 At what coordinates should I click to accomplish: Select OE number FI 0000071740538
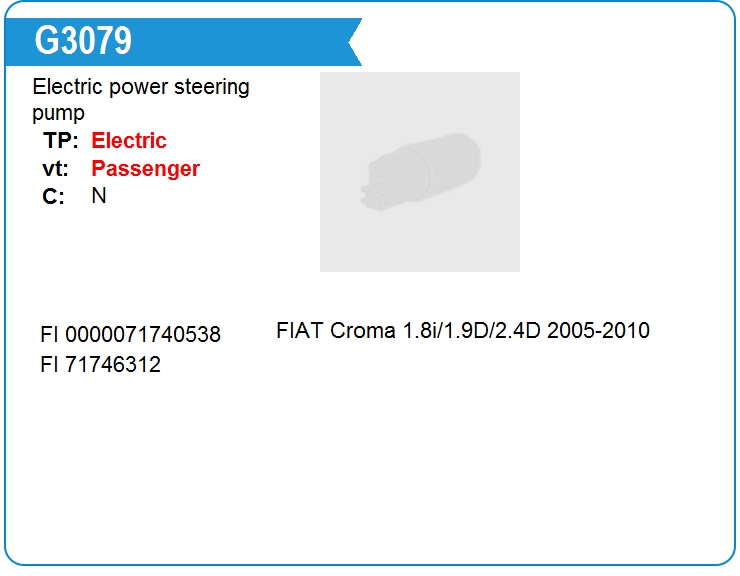point(130,334)
